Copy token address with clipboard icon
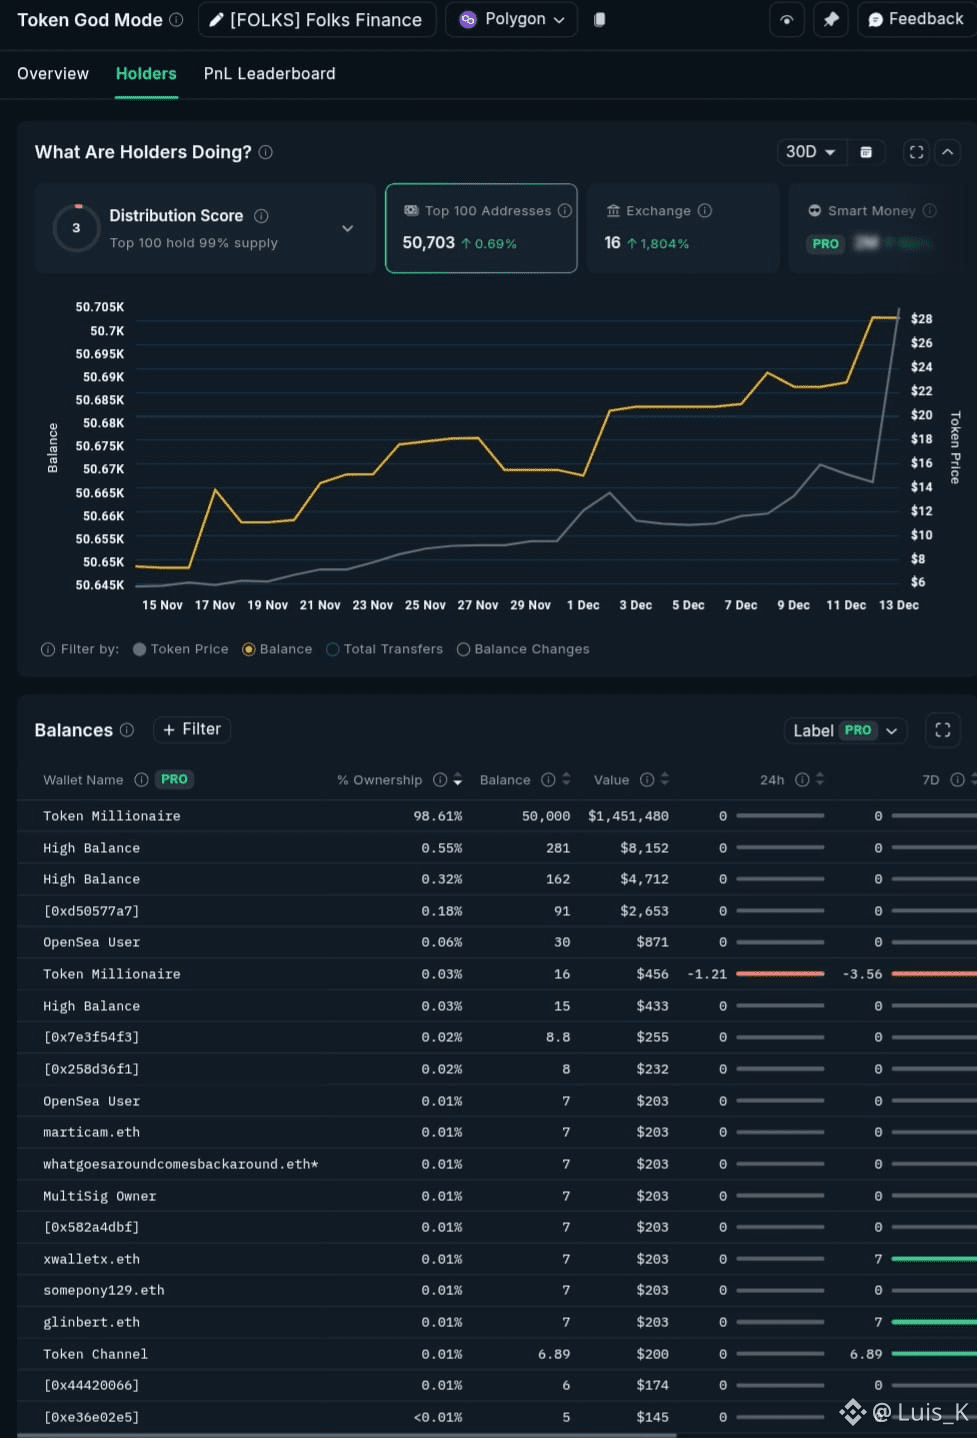 (599, 20)
